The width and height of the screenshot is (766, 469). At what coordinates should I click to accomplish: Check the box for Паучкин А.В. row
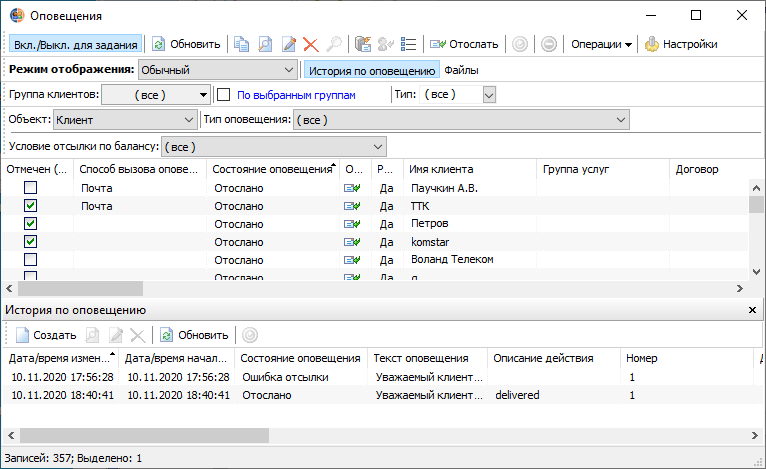(x=30, y=188)
